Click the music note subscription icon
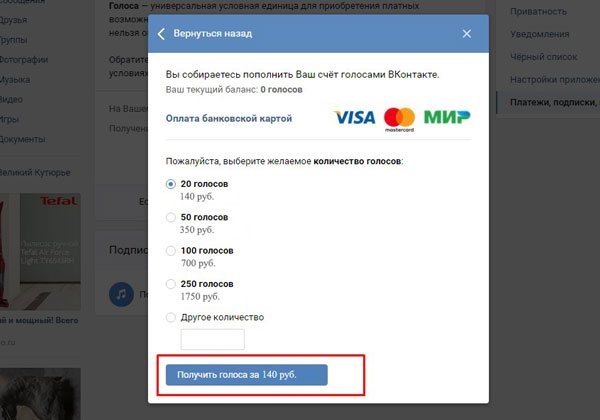The width and height of the screenshot is (600, 420). point(121,294)
